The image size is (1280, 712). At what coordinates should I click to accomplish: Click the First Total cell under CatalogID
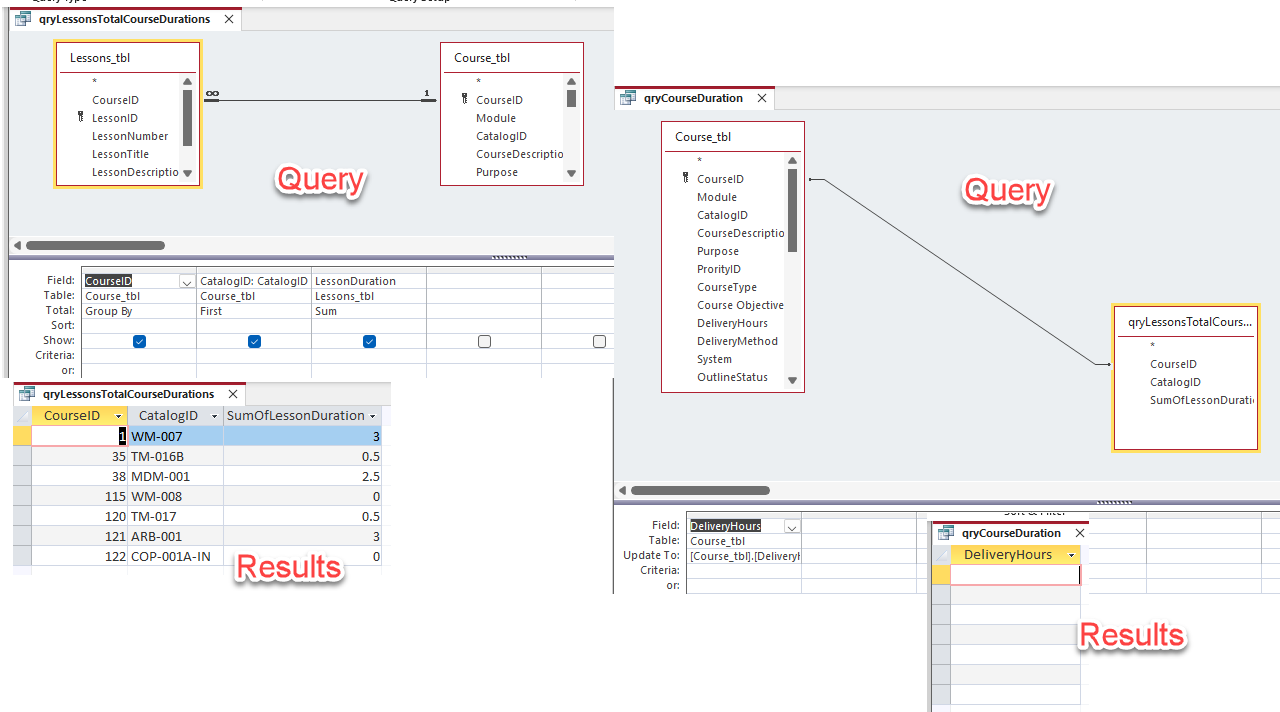pos(254,311)
